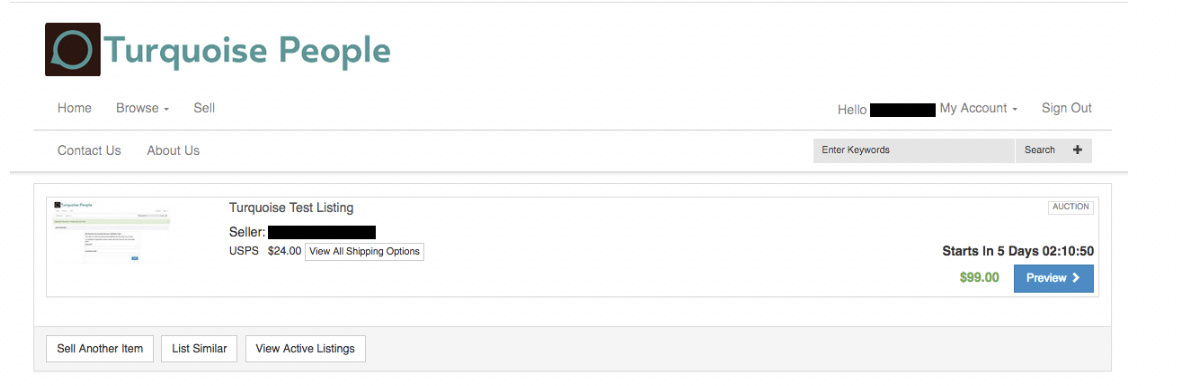The width and height of the screenshot is (1186, 386).
Task: Click the blue Preview button
Action: point(1054,278)
